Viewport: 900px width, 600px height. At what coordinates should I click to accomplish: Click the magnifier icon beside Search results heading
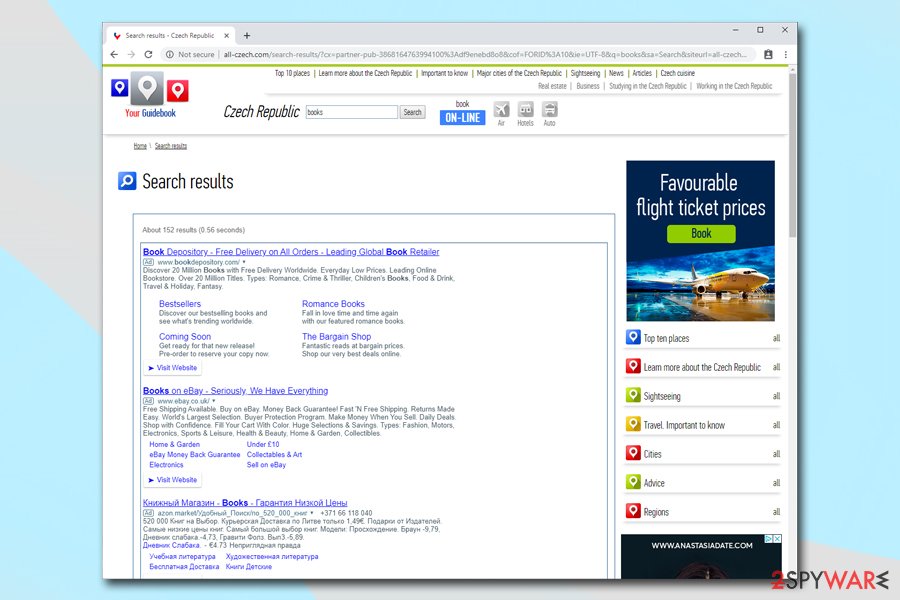coord(127,181)
